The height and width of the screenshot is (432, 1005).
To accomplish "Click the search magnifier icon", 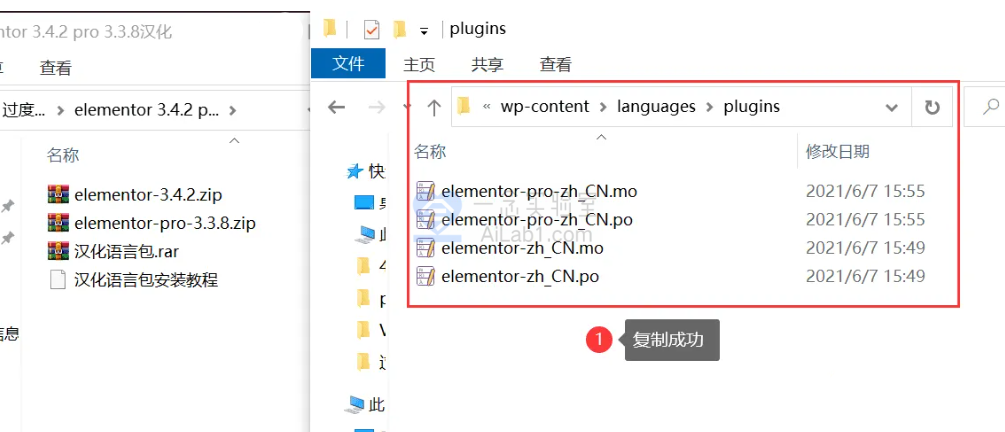I will pos(991,106).
